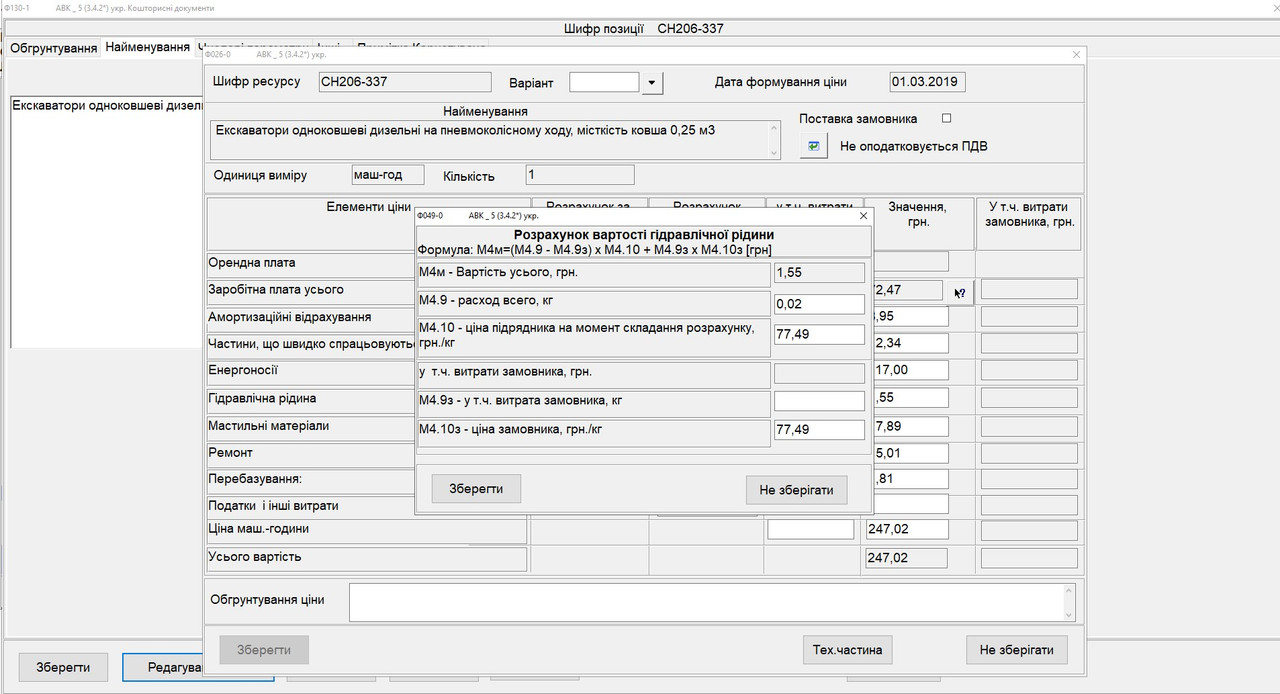Viewport: 1280px width, 694px height.
Task: Click the 'Гідравлічна рідина' row label
Action: 262,398
